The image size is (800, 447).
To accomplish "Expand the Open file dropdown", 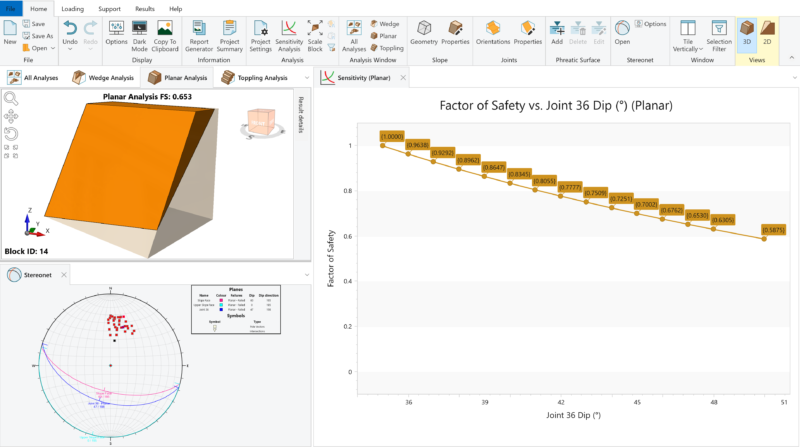I will pos(52,48).
